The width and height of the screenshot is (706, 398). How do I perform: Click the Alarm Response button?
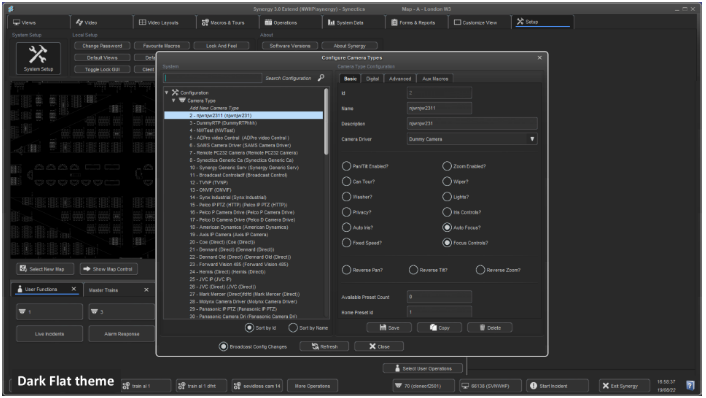[x=122, y=334]
